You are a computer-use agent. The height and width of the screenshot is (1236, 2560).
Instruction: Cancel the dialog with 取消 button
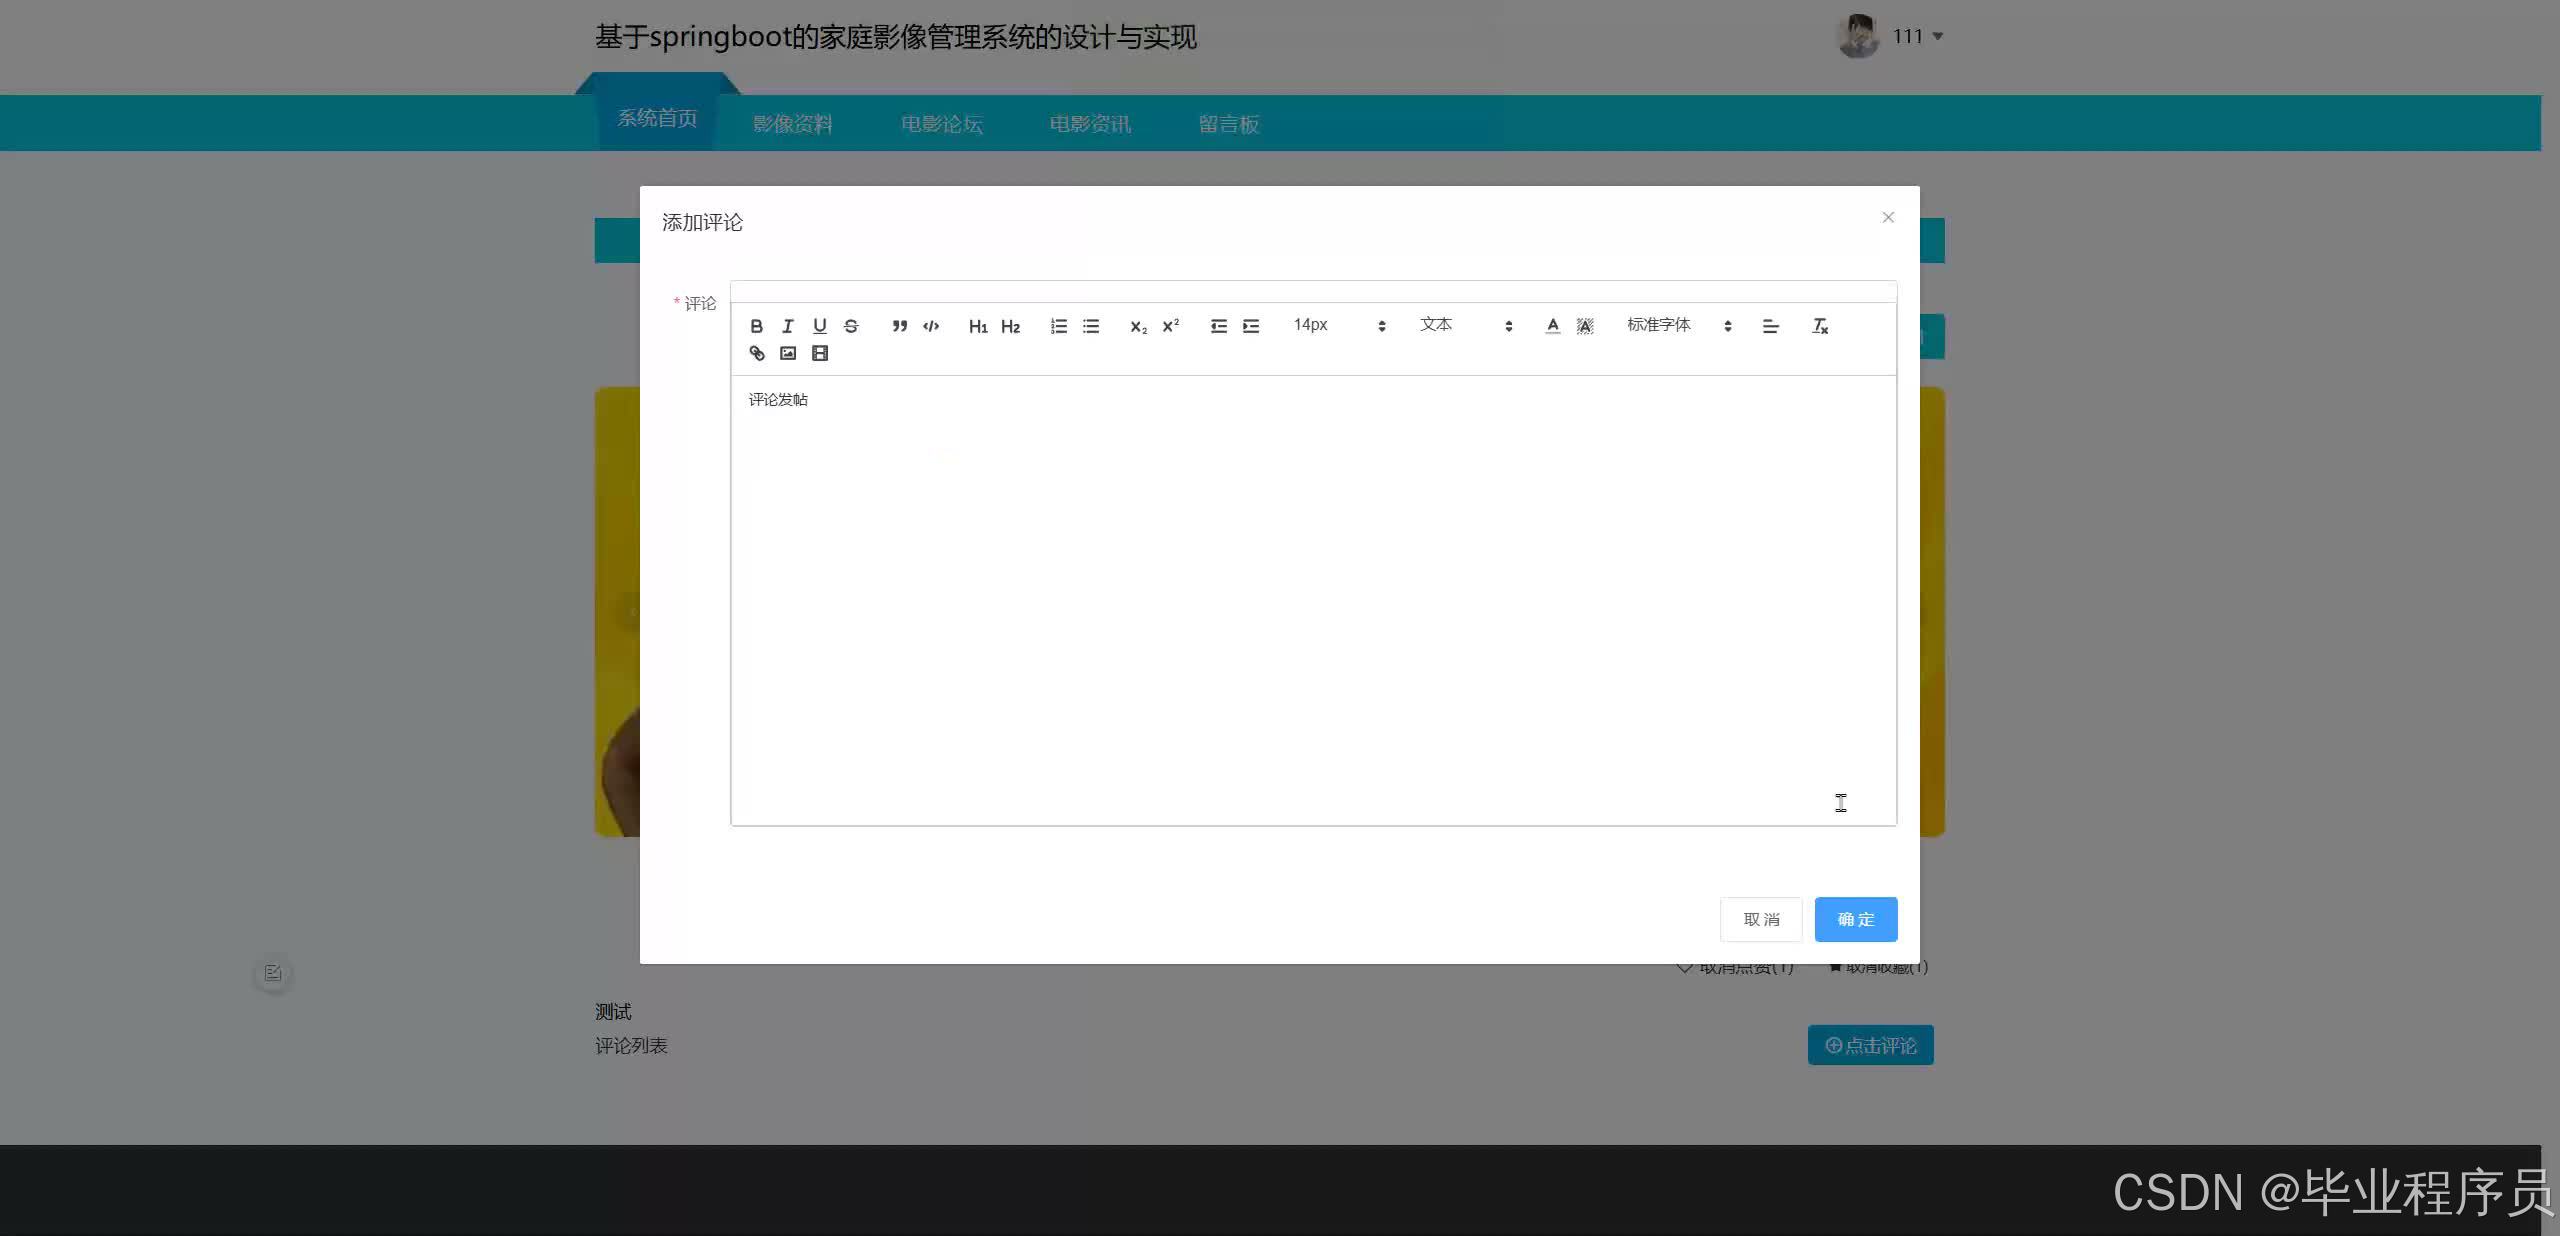coord(1761,919)
